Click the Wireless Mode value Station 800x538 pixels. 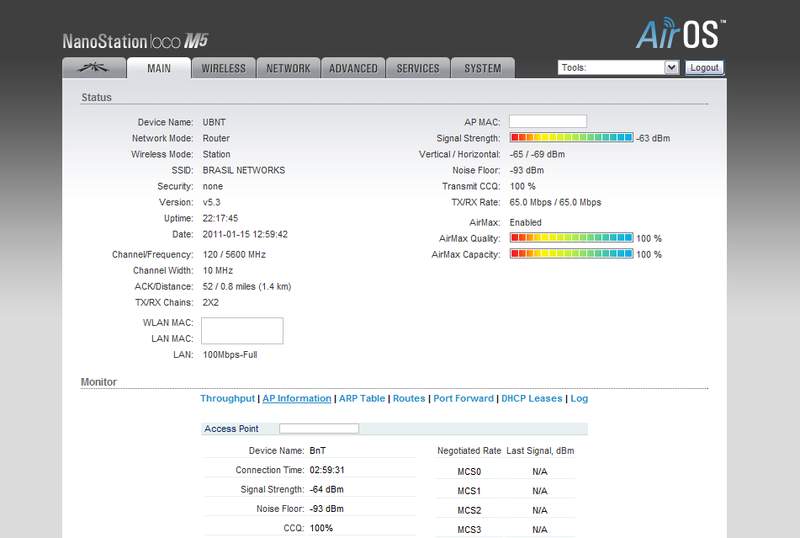[x=216, y=154]
